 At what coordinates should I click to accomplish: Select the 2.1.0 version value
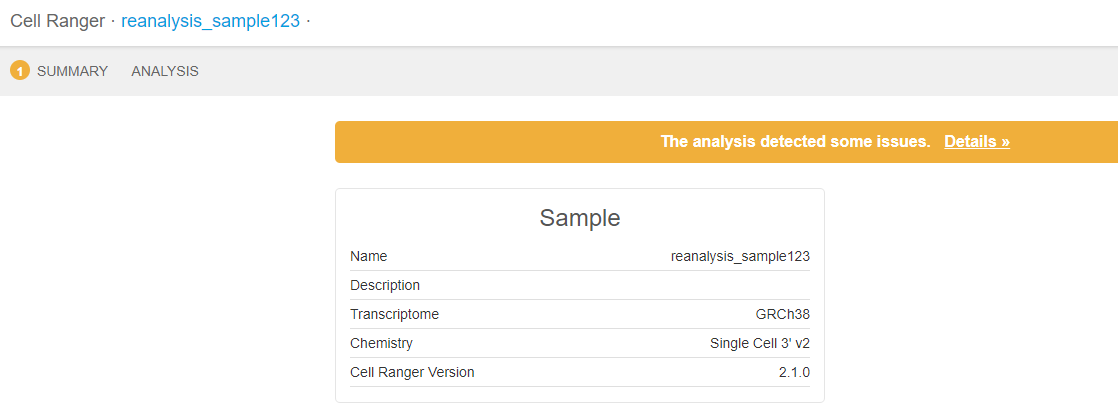pyautogui.click(x=794, y=372)
